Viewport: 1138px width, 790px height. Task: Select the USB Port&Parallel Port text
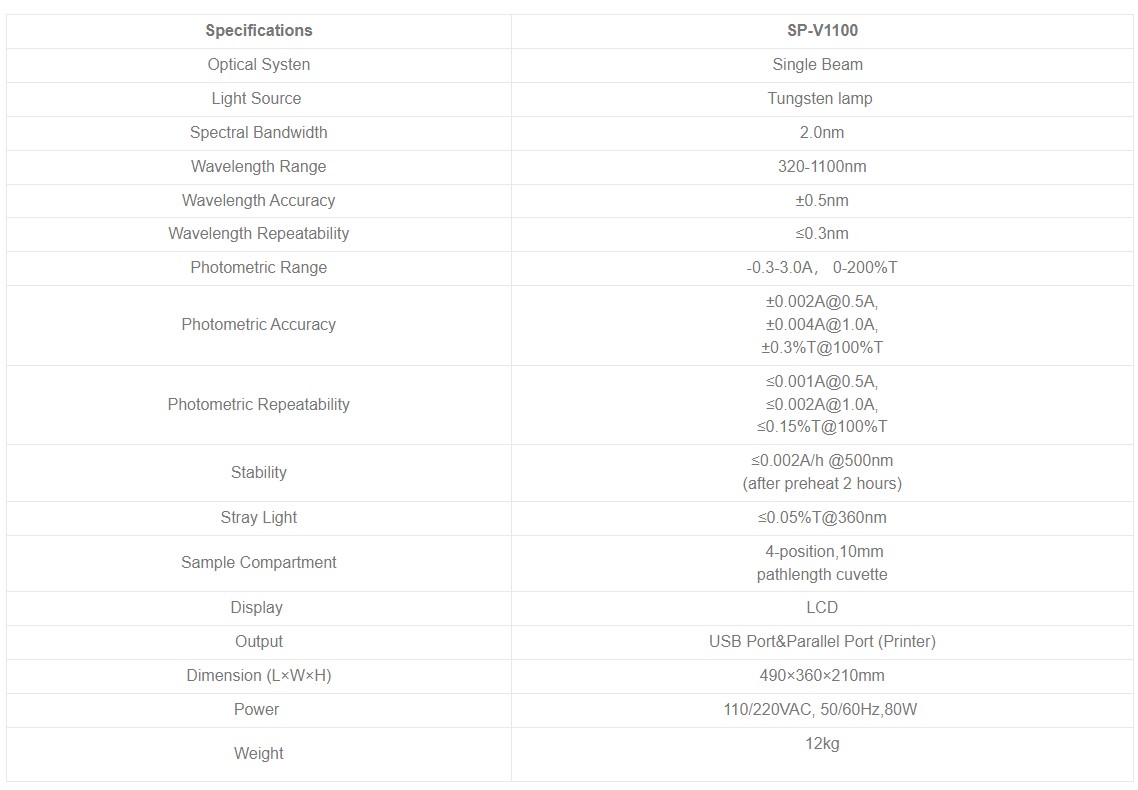(x=822, y=641)
